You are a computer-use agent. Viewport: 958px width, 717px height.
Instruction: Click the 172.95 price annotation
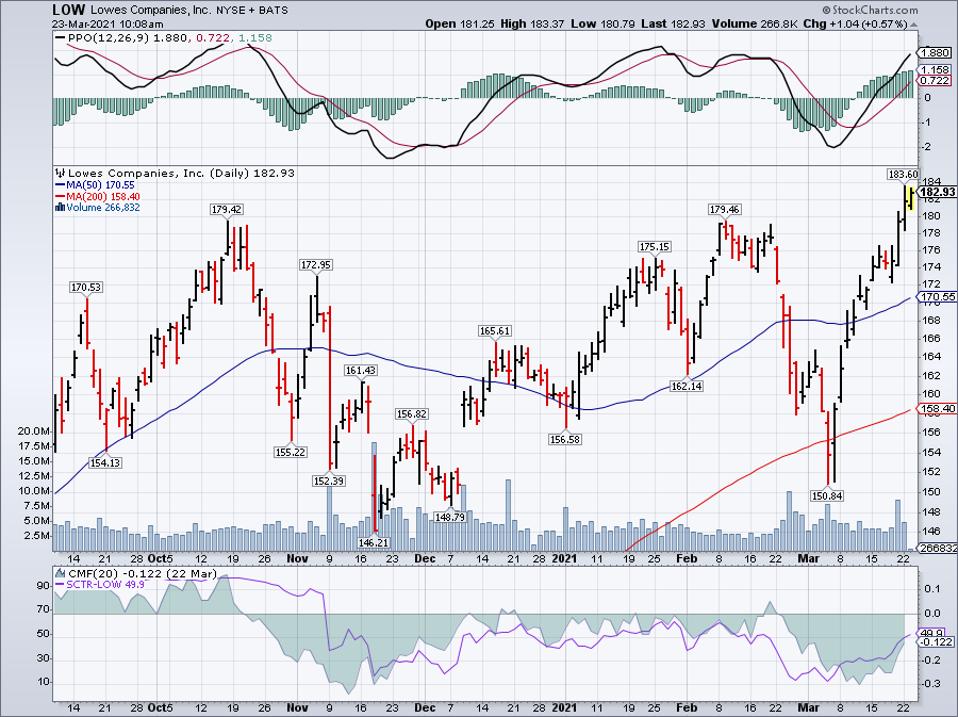(316, 265)
